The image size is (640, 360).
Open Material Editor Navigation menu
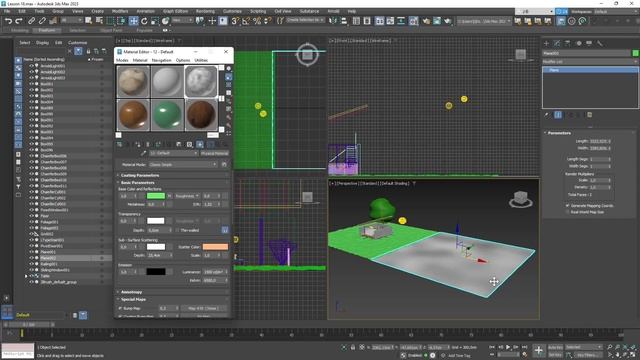pyautogui.click(x=161, y=60)
